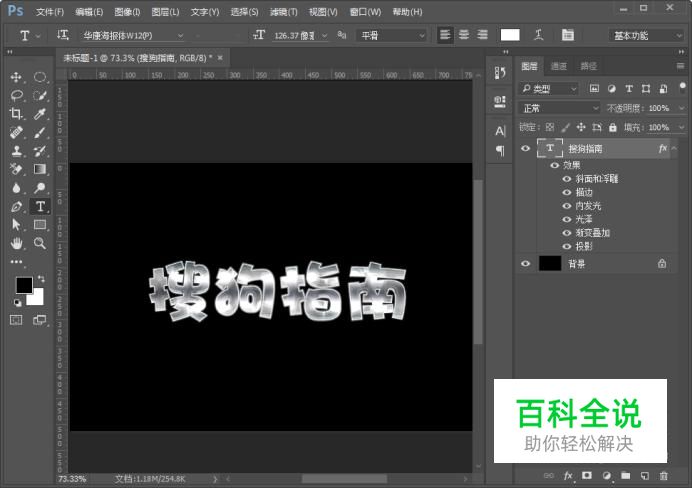
Task: Select the Eraser tool
Action: click(16, 169)
